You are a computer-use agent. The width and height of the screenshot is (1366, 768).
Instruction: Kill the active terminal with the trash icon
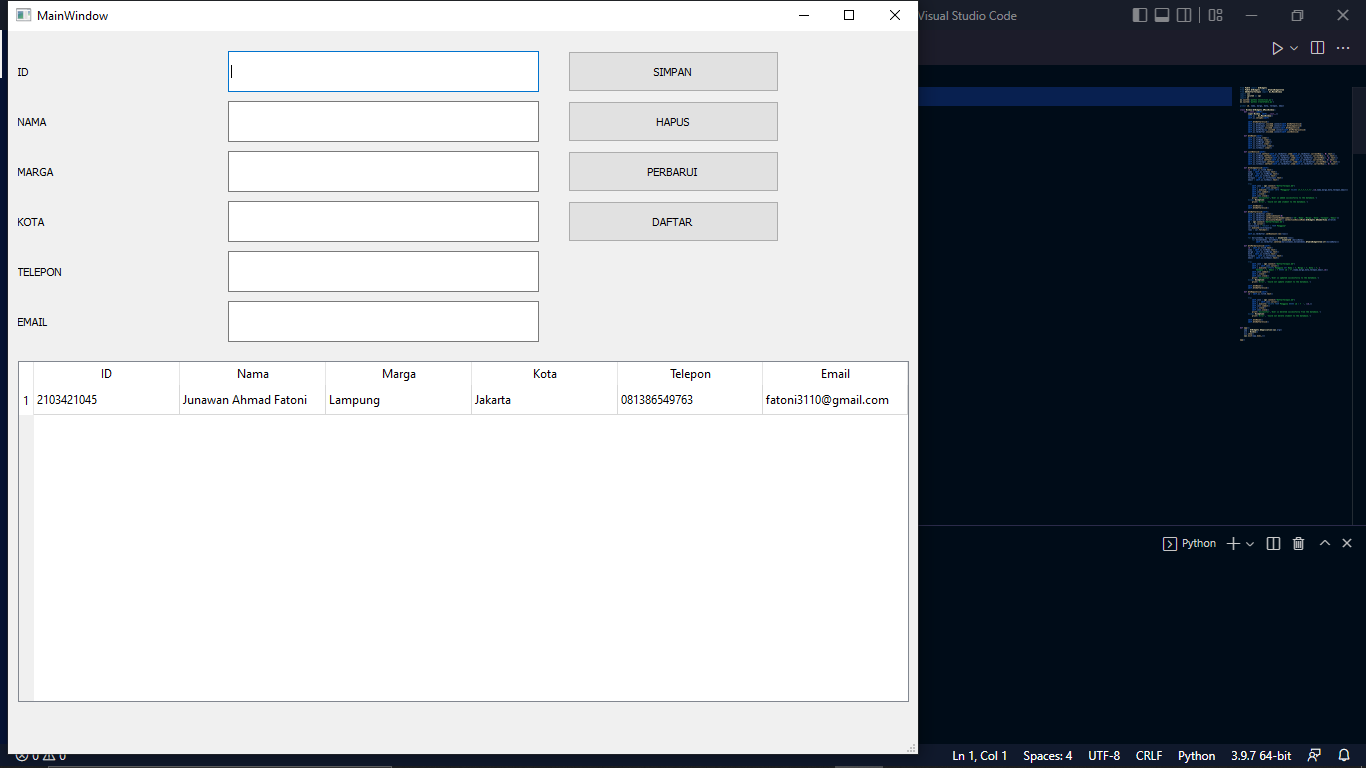1298,543
